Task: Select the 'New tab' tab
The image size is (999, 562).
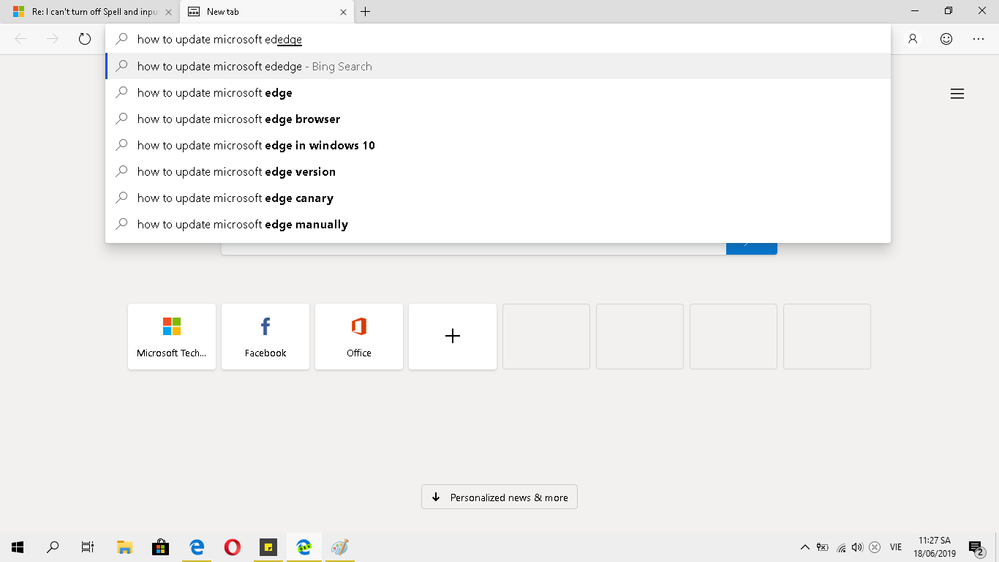Action: click(x=267, y=11)
